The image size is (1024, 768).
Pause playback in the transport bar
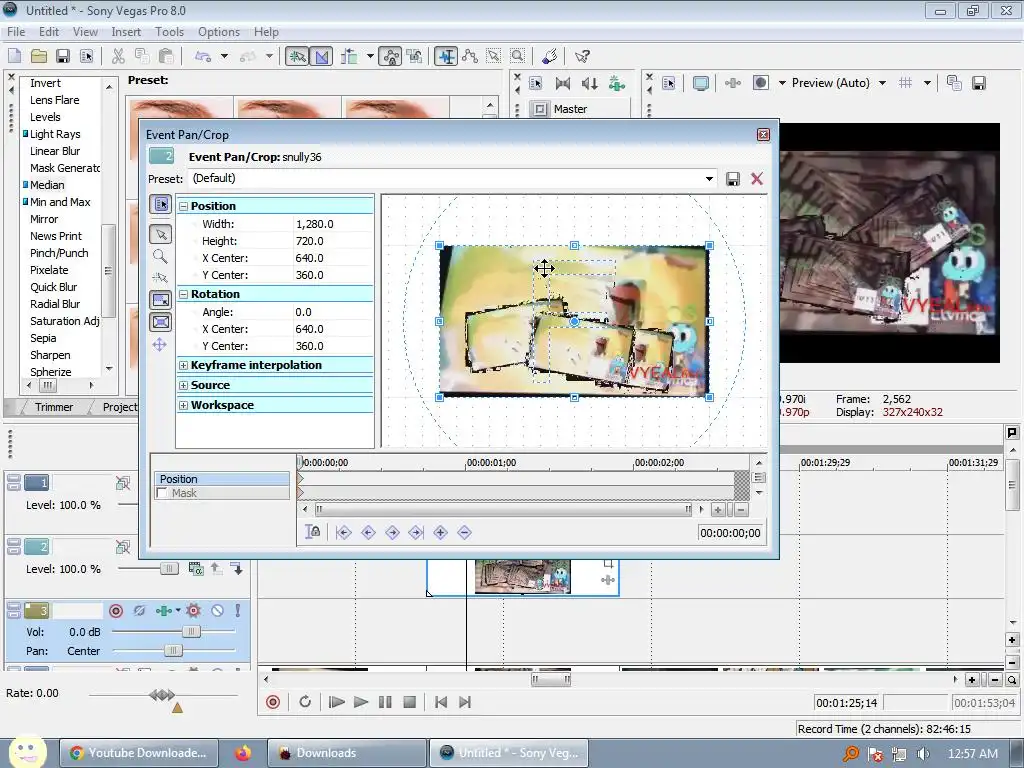pos(385,702)
